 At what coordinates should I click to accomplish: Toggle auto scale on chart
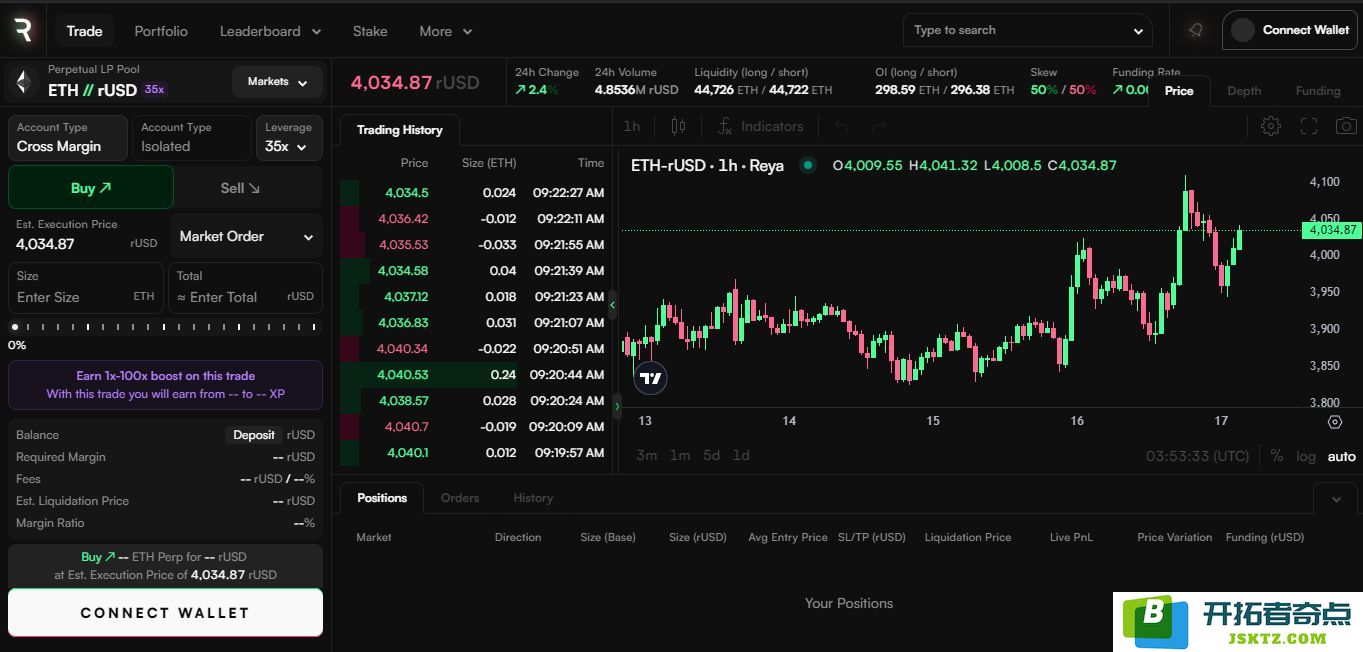click(x=1342, y=456)
